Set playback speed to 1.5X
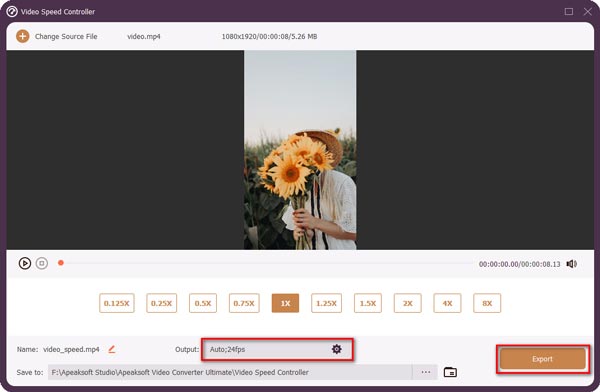The image size is (600, 392). click(368, 303)
